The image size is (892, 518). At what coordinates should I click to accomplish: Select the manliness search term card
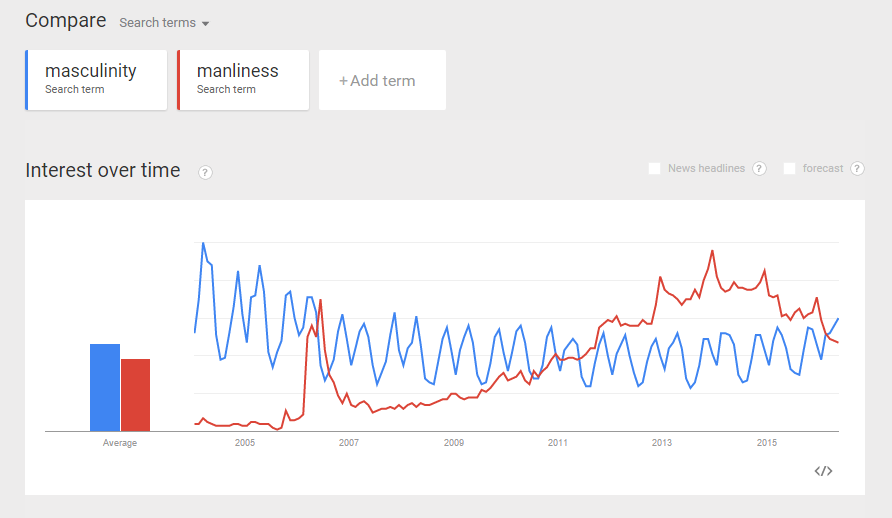tap(243, 80)
